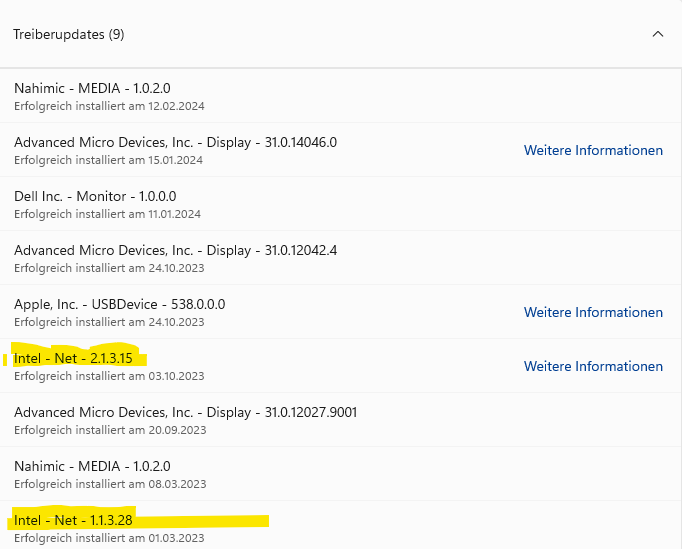This screenshot has width=682, height=549.
Task: Select Apple, Inc. USBDevice 538.0.0.0
Action: click(x=341, y=311)
